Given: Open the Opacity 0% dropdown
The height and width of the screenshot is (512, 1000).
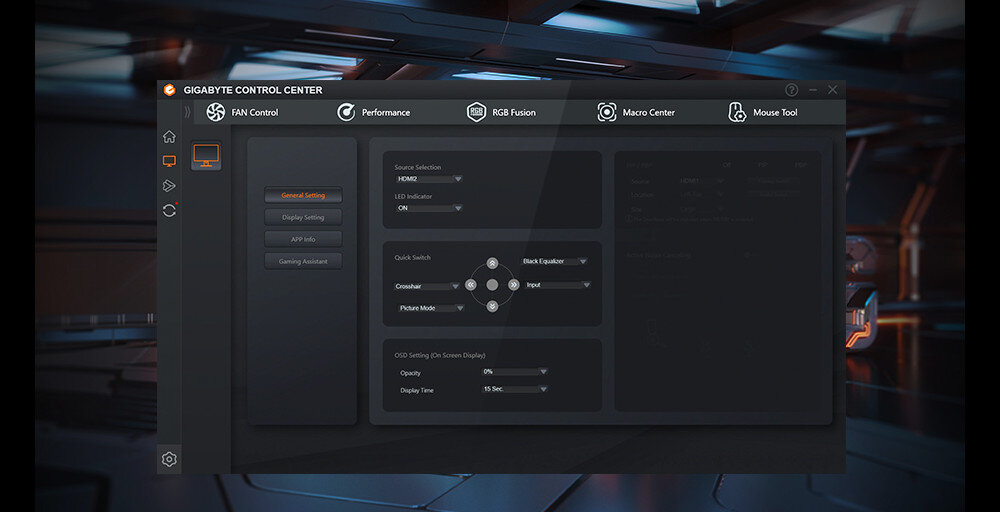Looking at the screenshot, I should [x=515, y=371].
